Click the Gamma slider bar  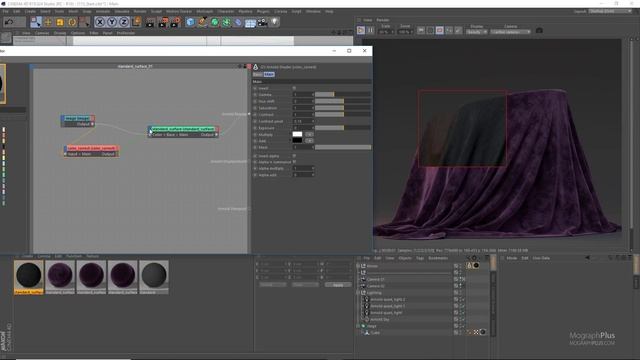click(x=343, y=95)
